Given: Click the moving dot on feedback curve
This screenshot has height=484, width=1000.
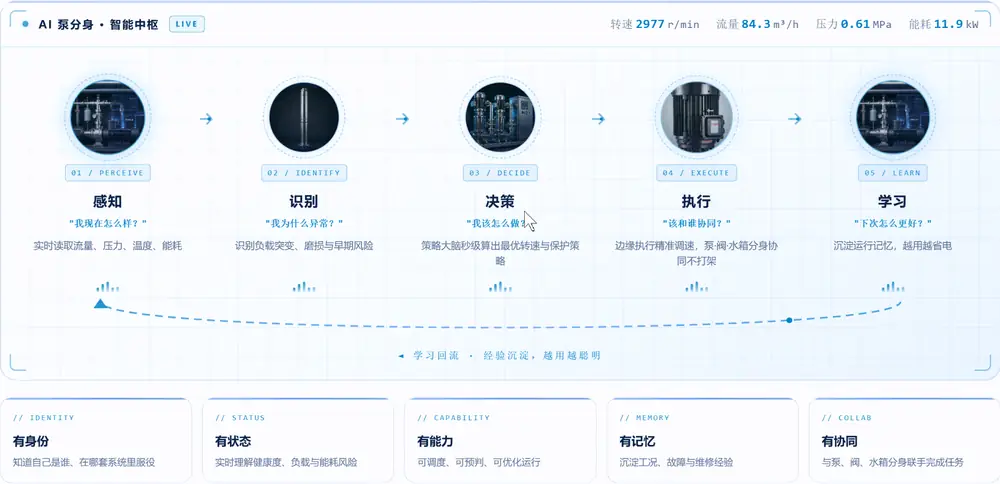Looking at the screenshot, I should click(789, 320).
